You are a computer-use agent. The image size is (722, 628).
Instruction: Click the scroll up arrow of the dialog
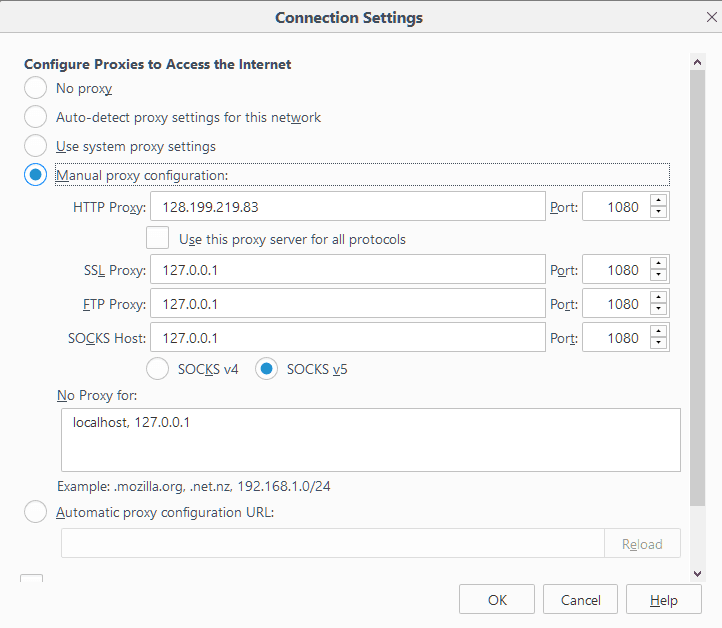698,62
